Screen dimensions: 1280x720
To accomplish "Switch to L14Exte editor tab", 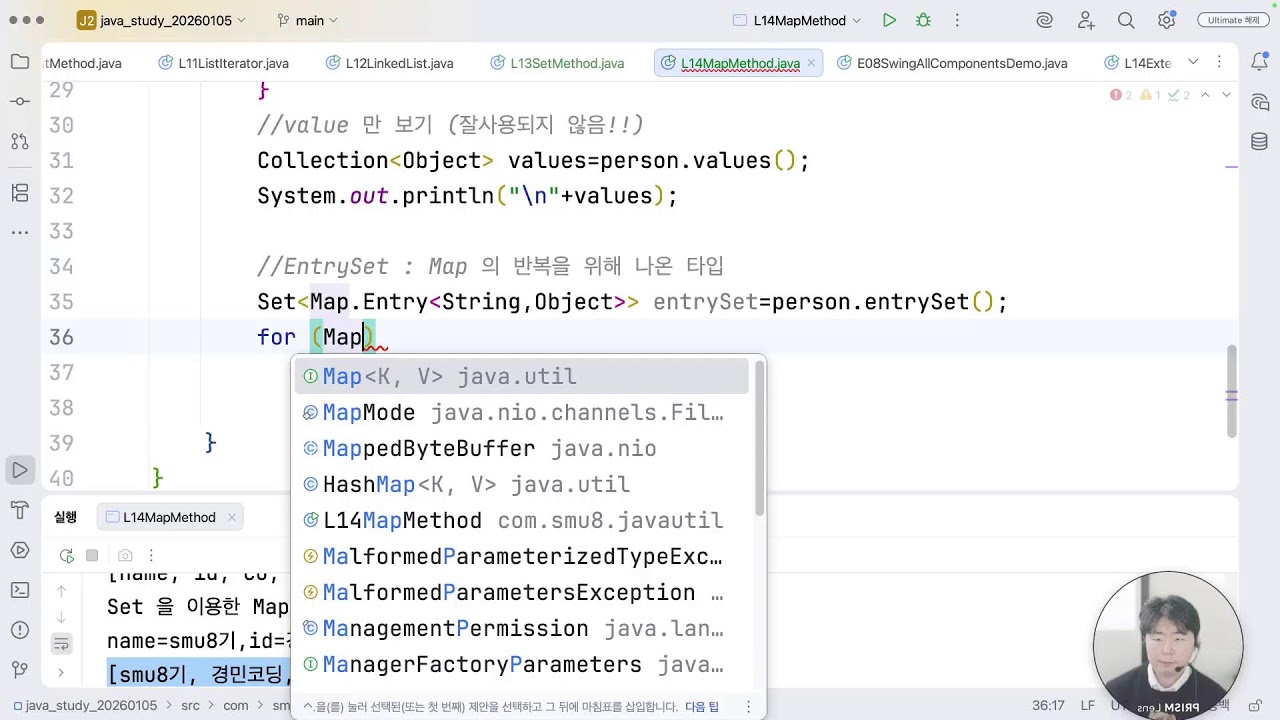I will pos(1138,63).
